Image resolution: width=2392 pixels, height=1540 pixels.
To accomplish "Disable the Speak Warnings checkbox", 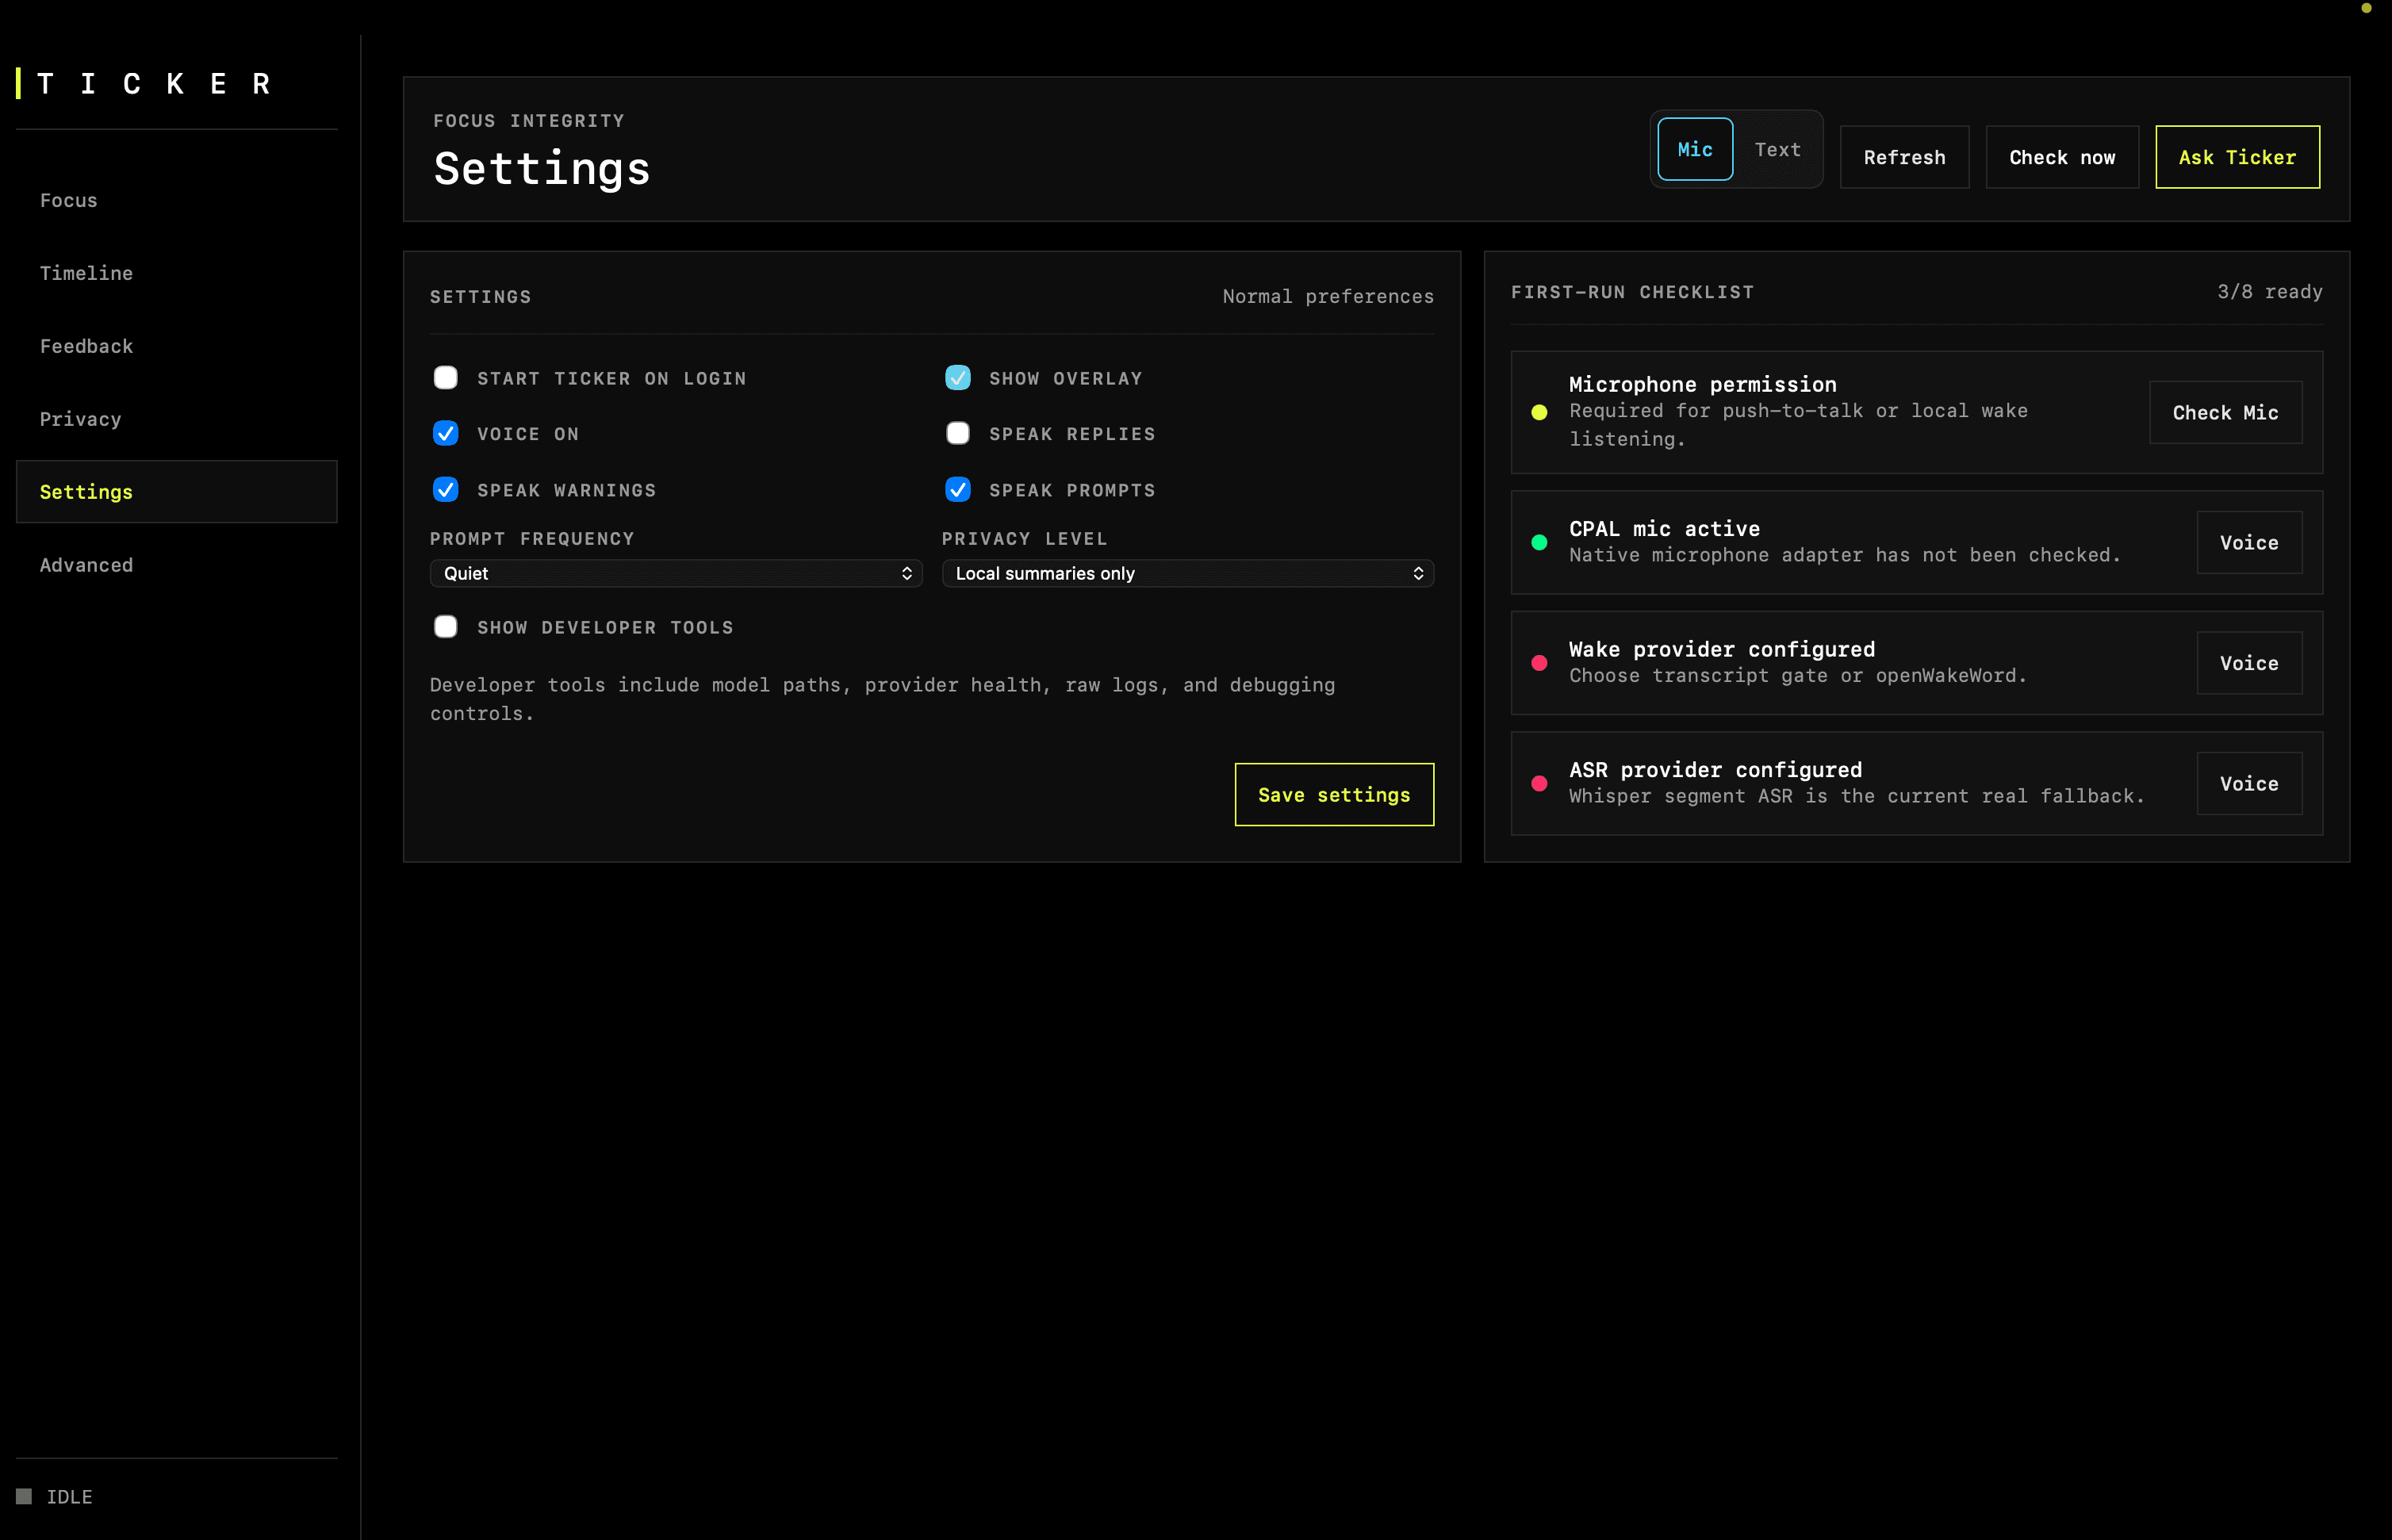I will [x=446, y=489].
